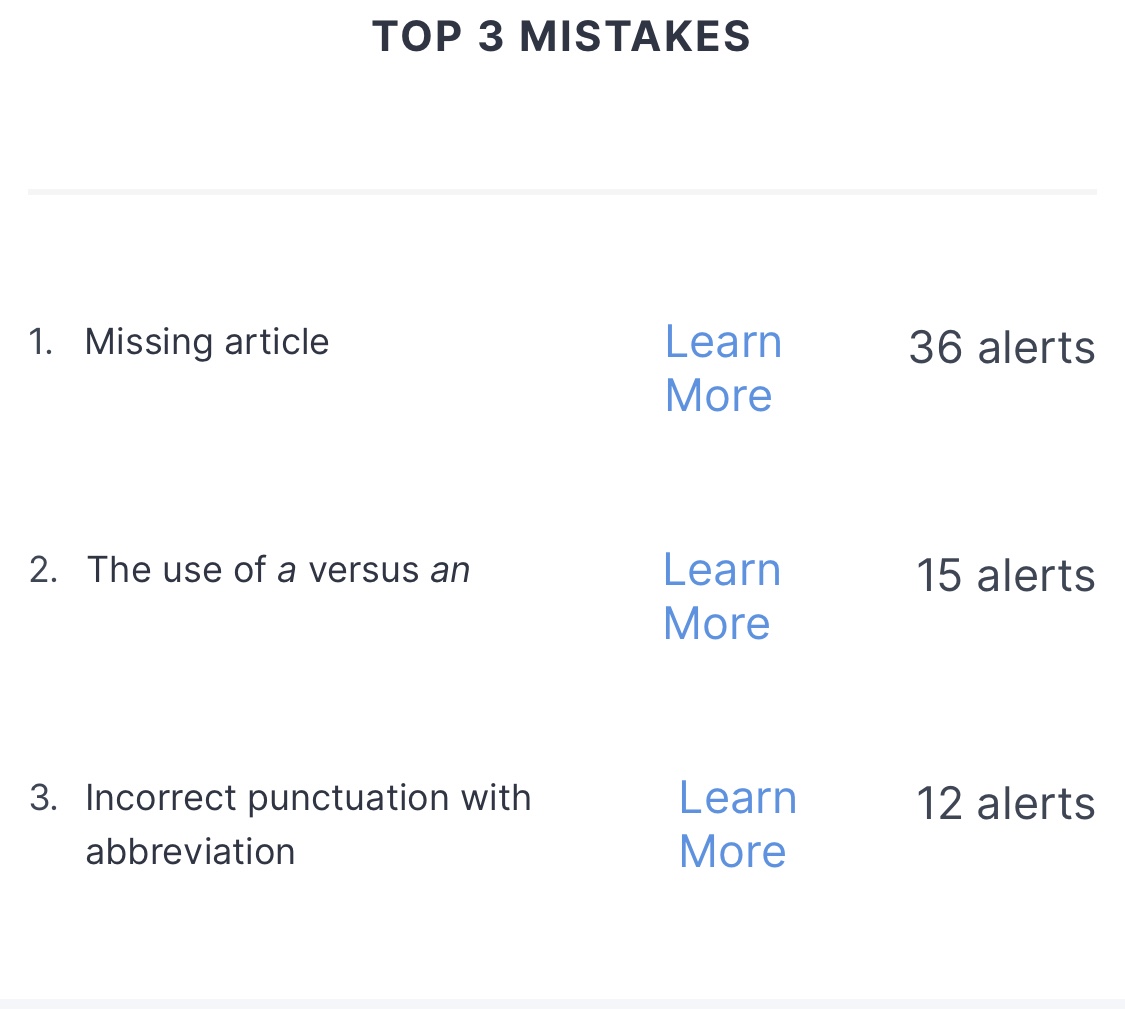Open Learn More for Missing article
The height and width of the screenshot is (1009, 1125).
coord(722,368)
